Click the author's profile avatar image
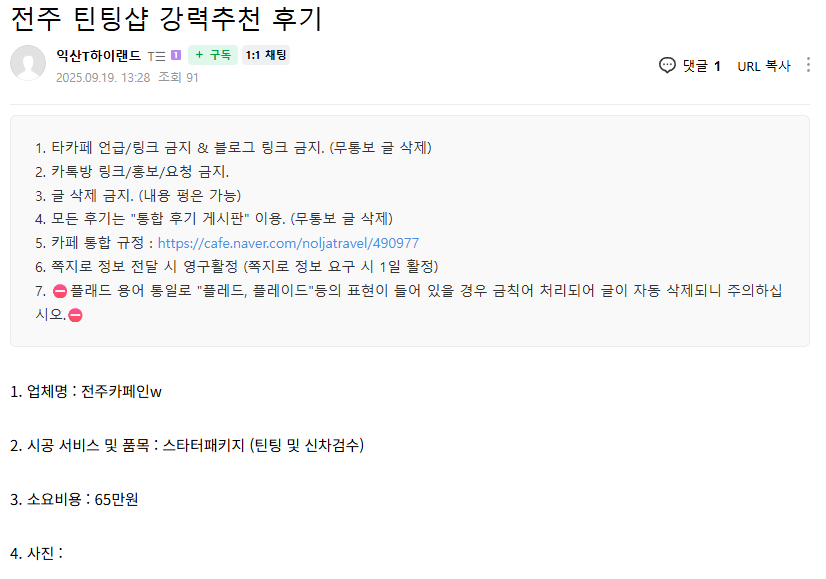 point(28,63)
